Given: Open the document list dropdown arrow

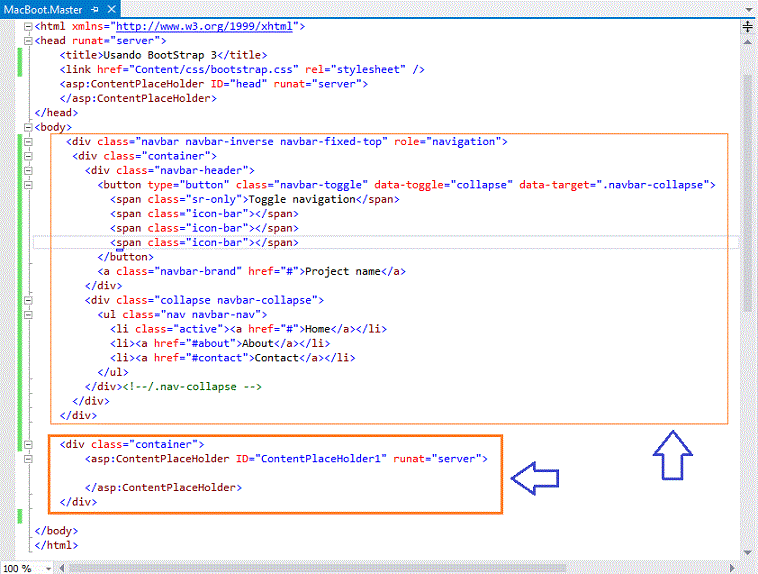Looking at the screenshot, I should click(748, 9).
